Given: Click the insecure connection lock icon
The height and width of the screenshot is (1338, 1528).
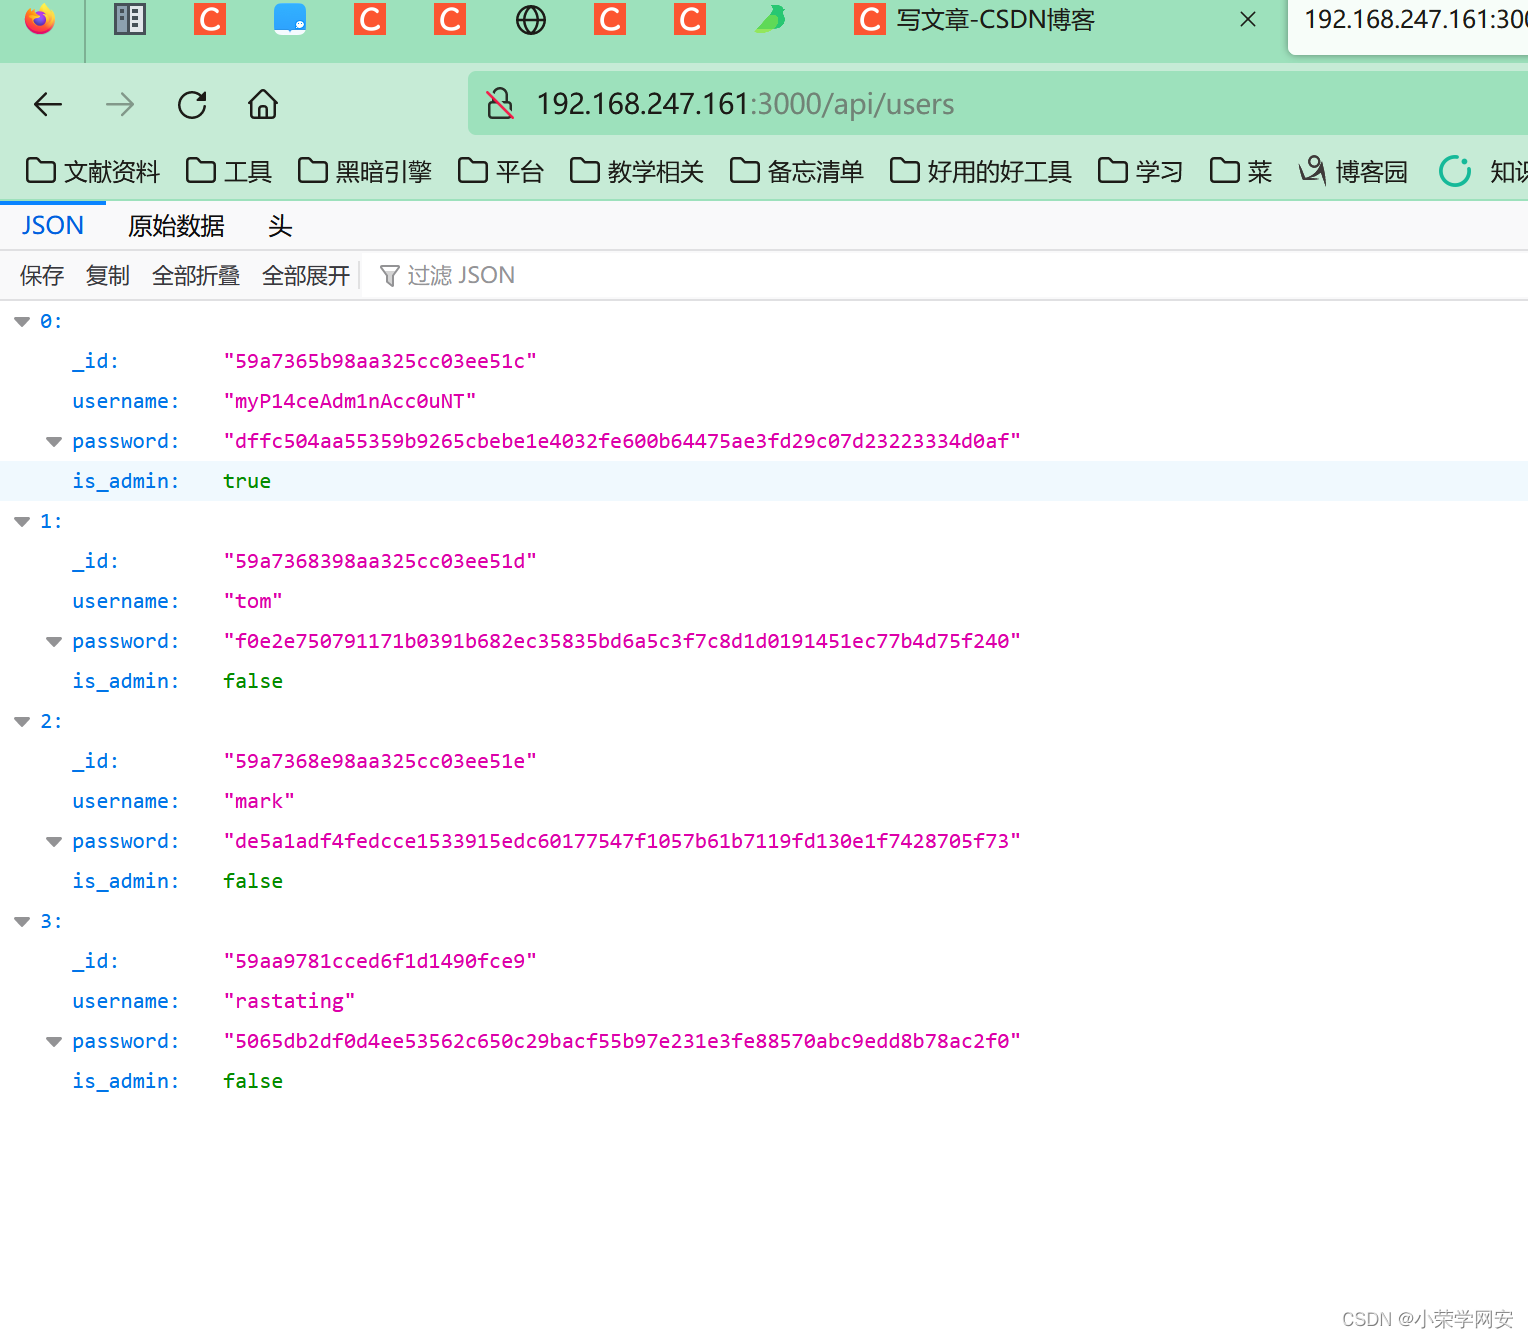Looking at the screenshot, I should [x=500, y=104].
